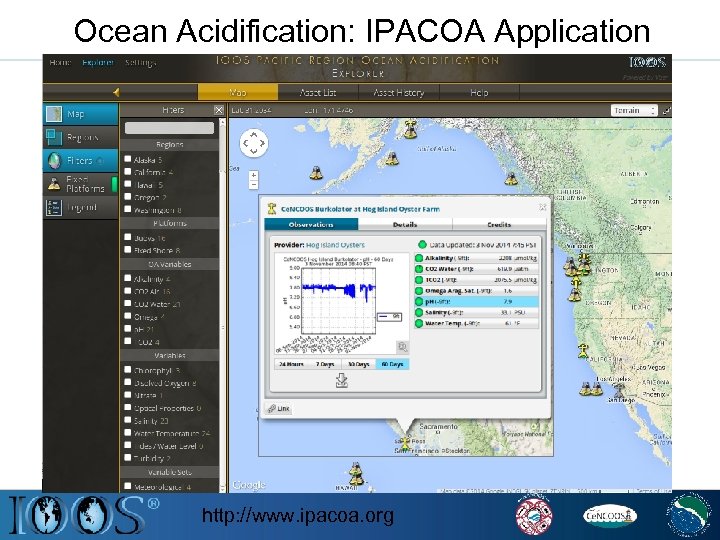Open the CeNCOOS Burkolator title link

coord(360,209)
